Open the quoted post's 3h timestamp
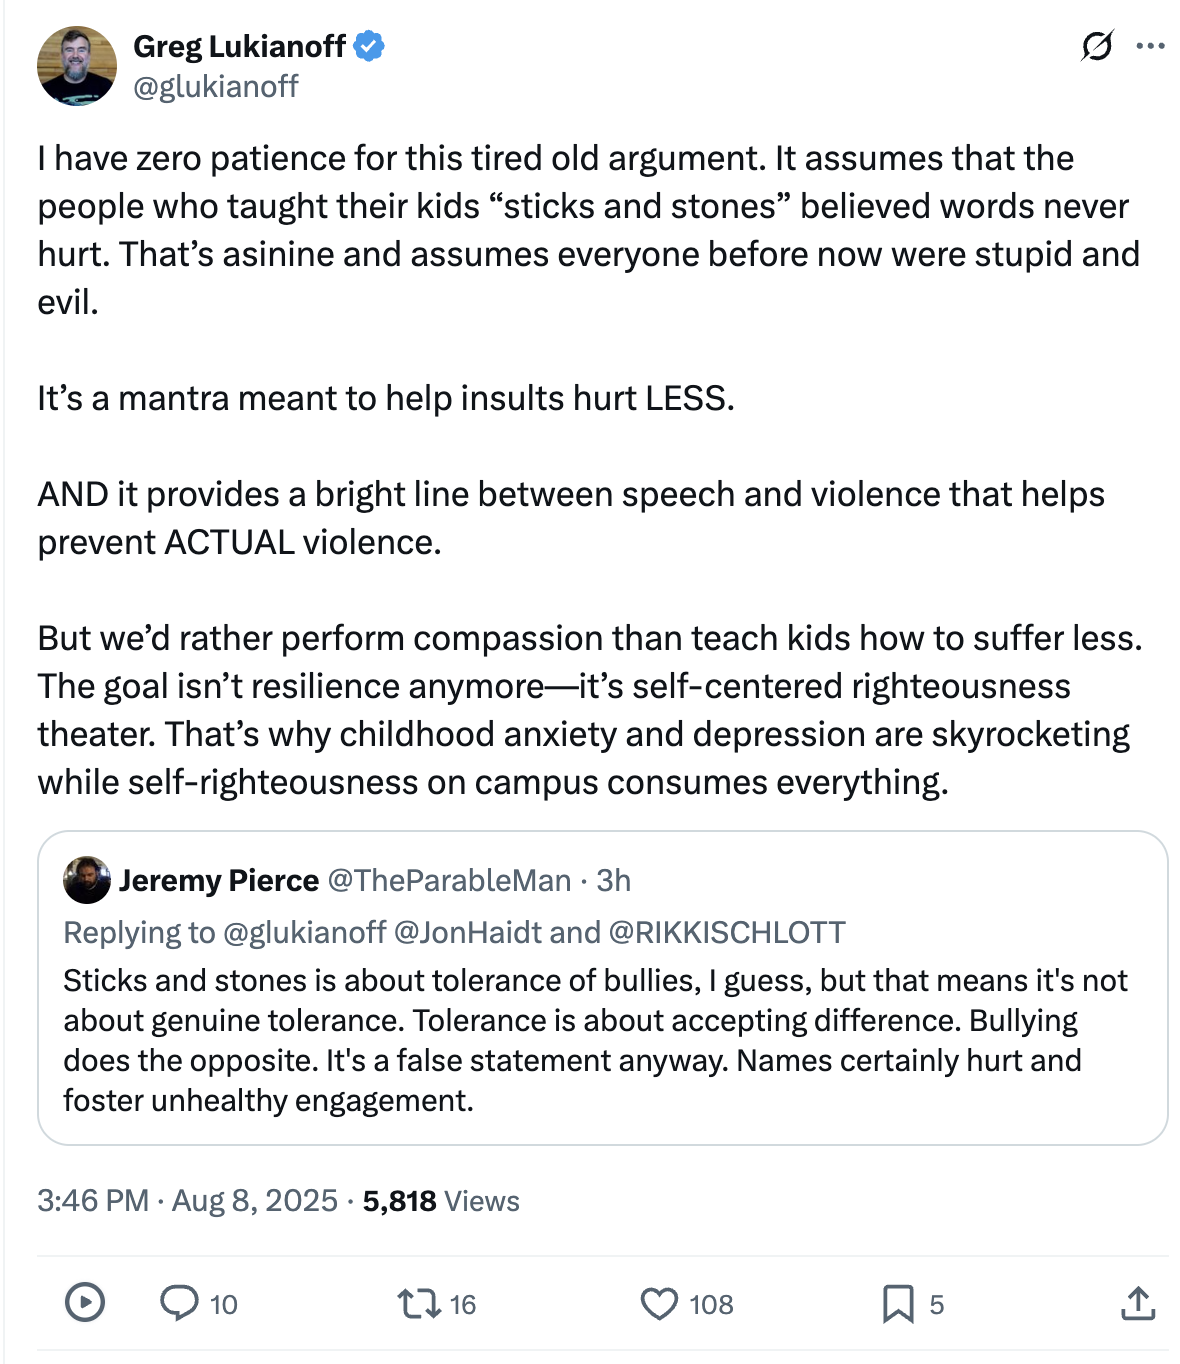 (x=614, y=880)
